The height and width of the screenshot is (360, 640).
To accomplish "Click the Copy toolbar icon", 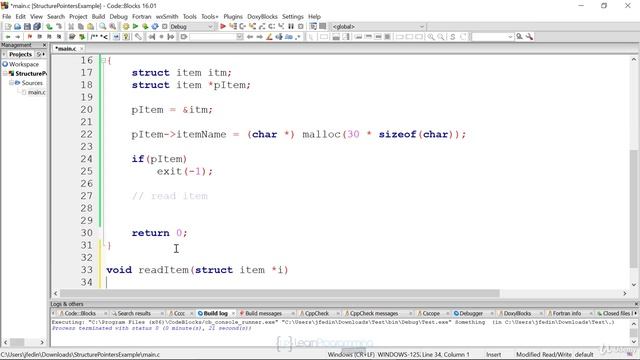I will (x=81, y=27).
